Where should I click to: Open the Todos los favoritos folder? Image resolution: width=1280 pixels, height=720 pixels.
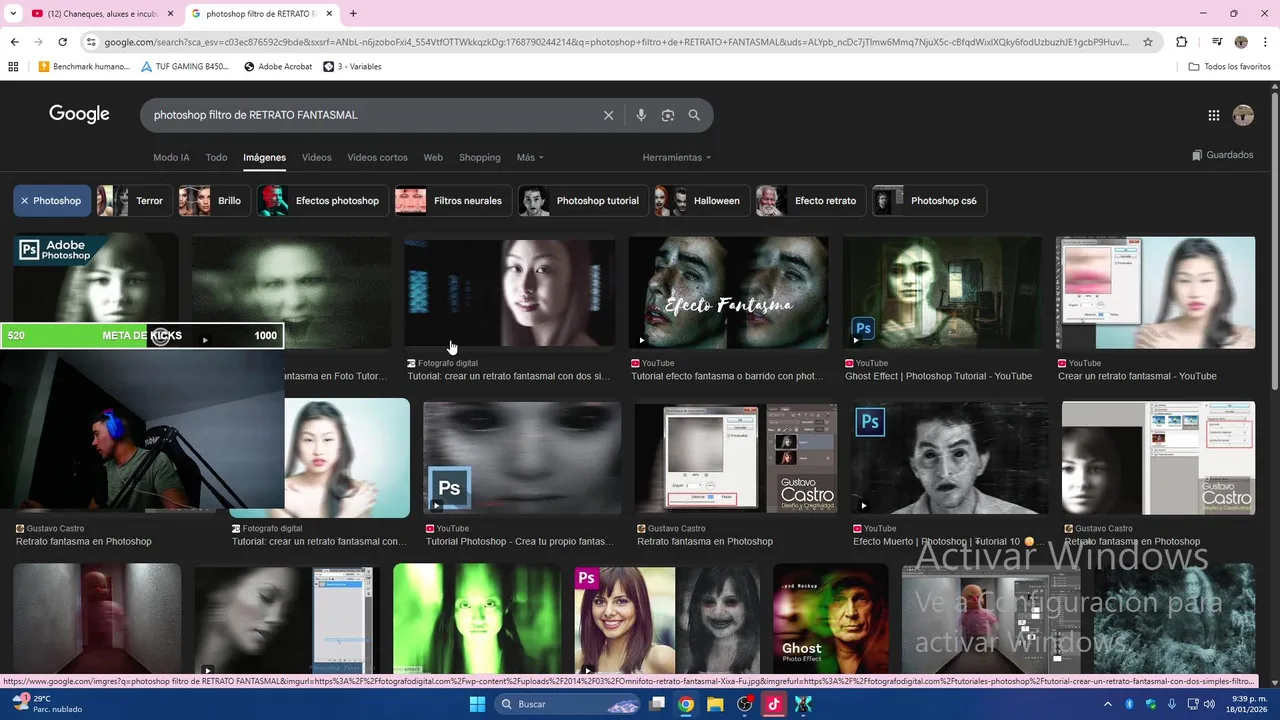(x=1229, y=67)
